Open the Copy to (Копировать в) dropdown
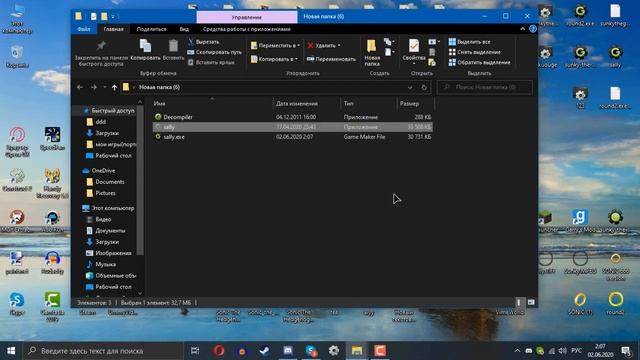 [274, 59]
